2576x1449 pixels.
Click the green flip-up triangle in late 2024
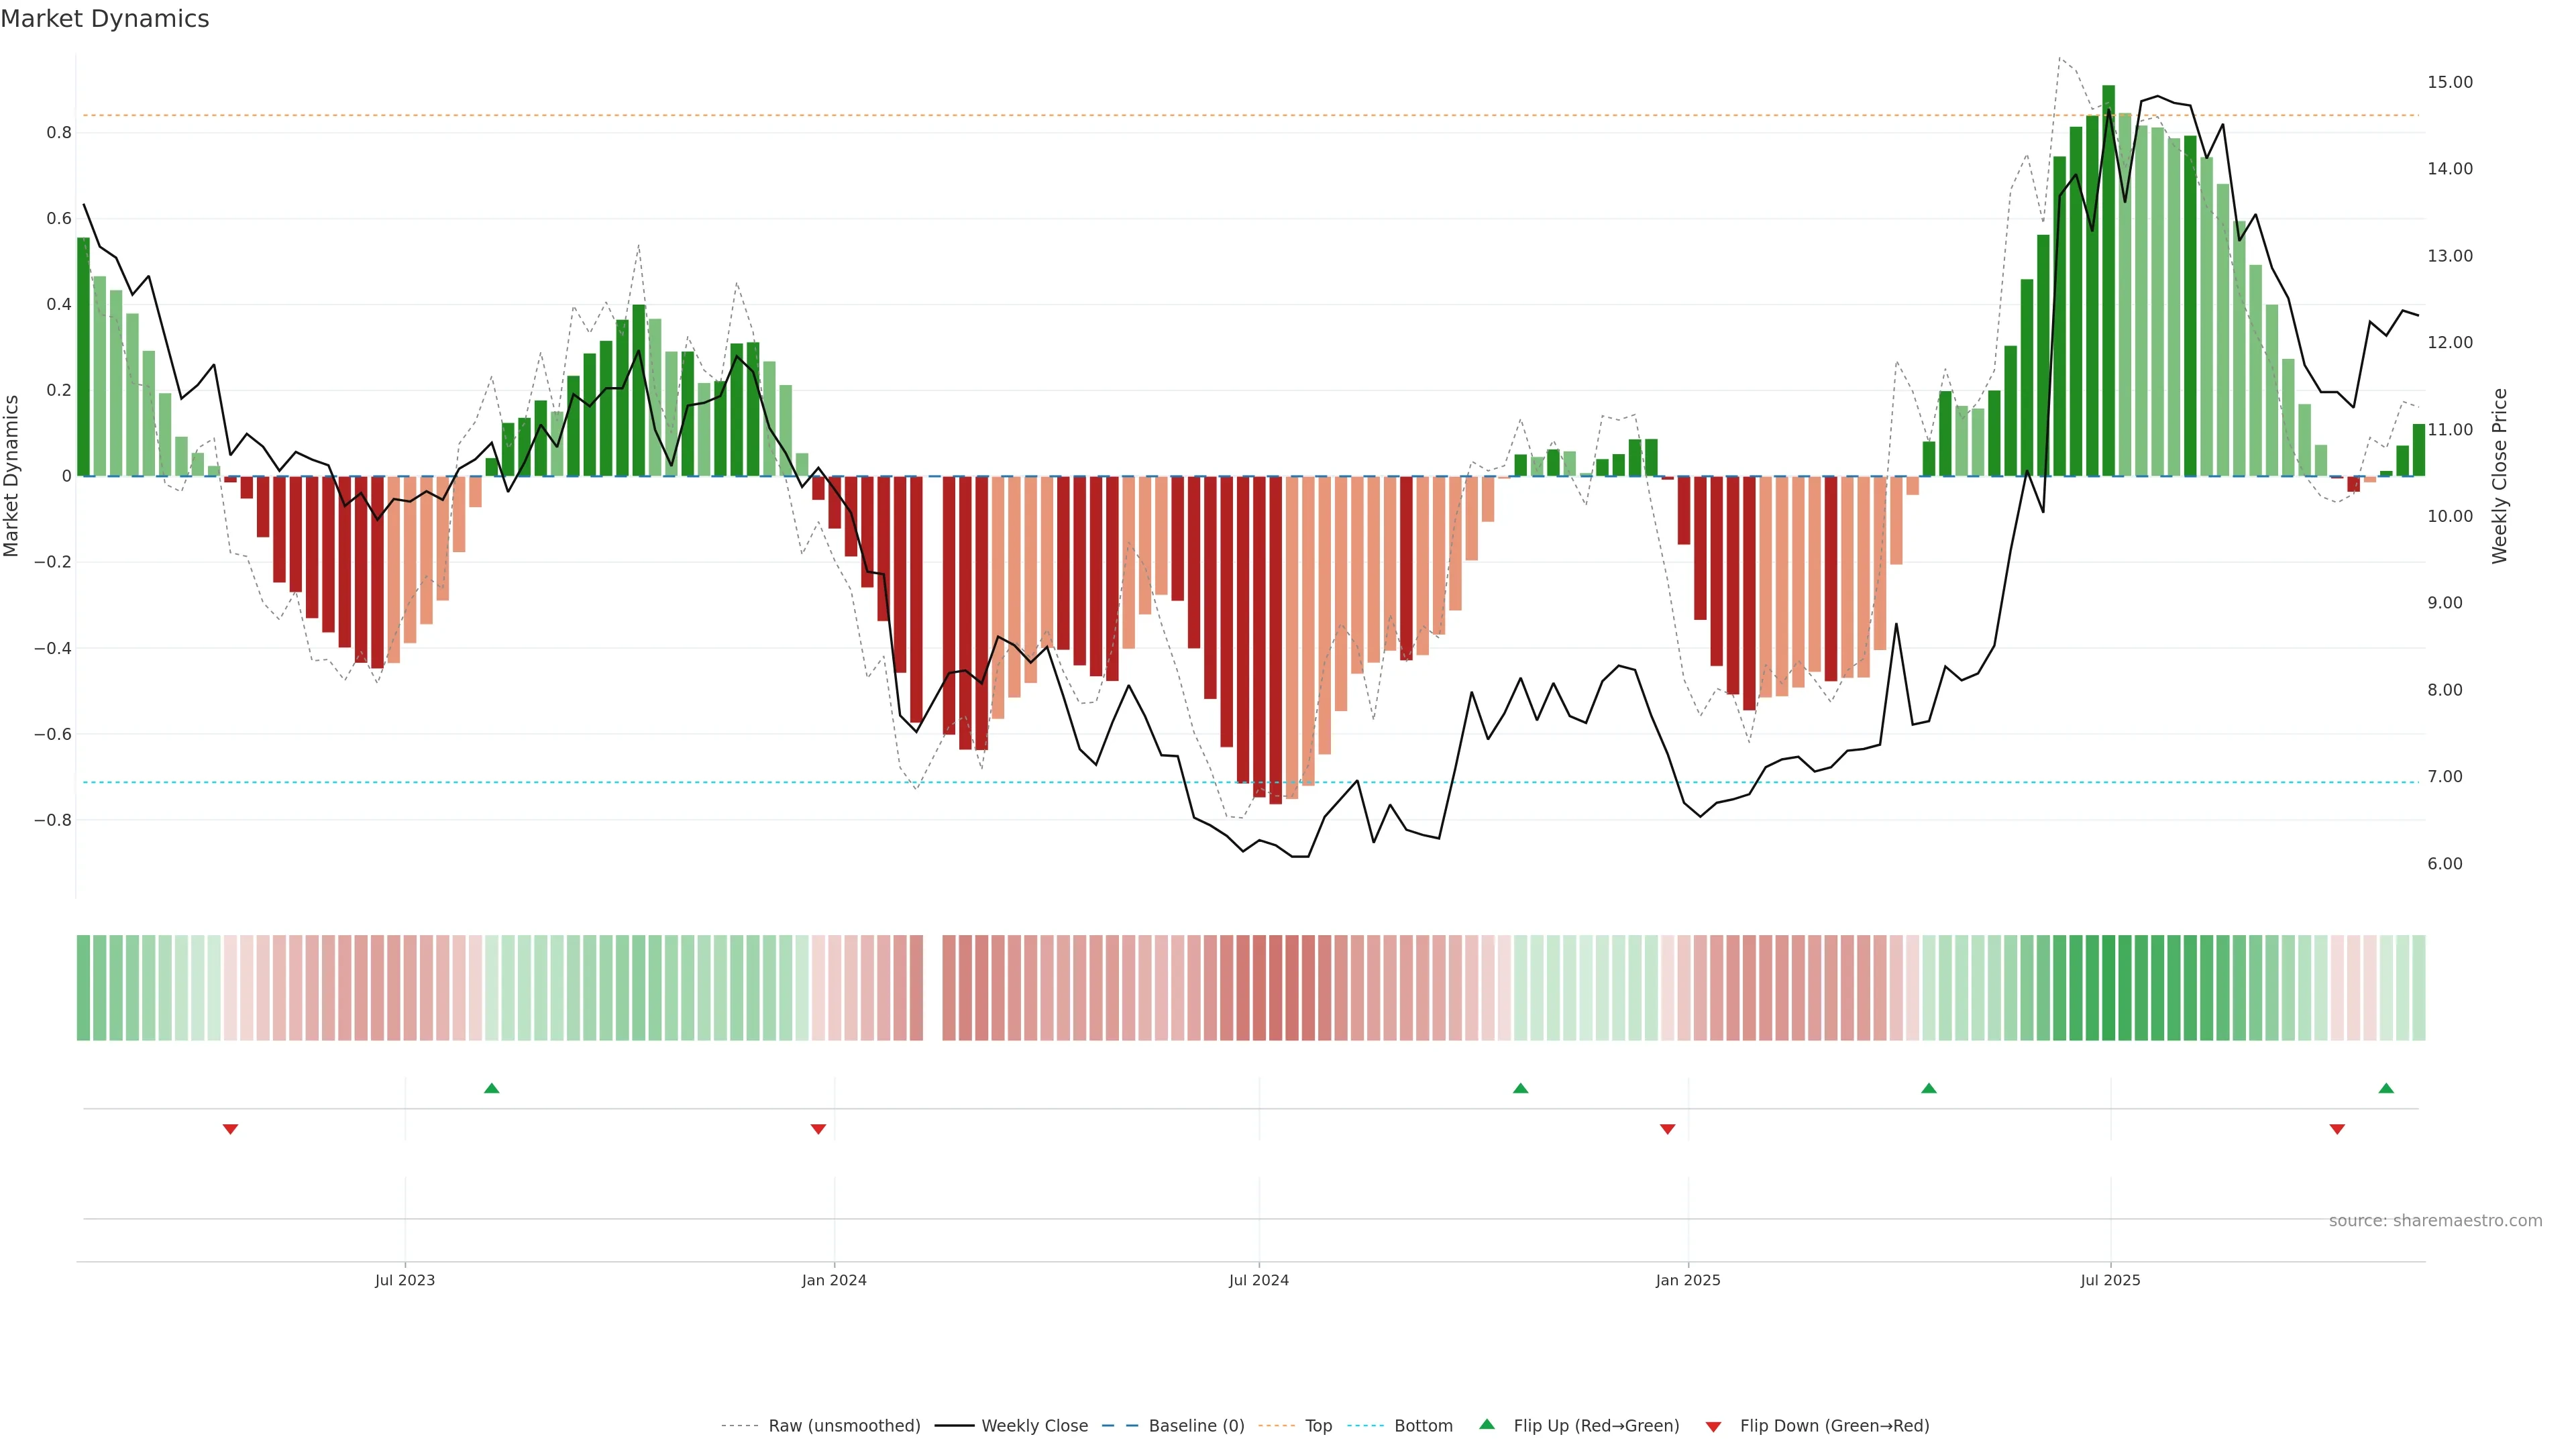1520,1088
